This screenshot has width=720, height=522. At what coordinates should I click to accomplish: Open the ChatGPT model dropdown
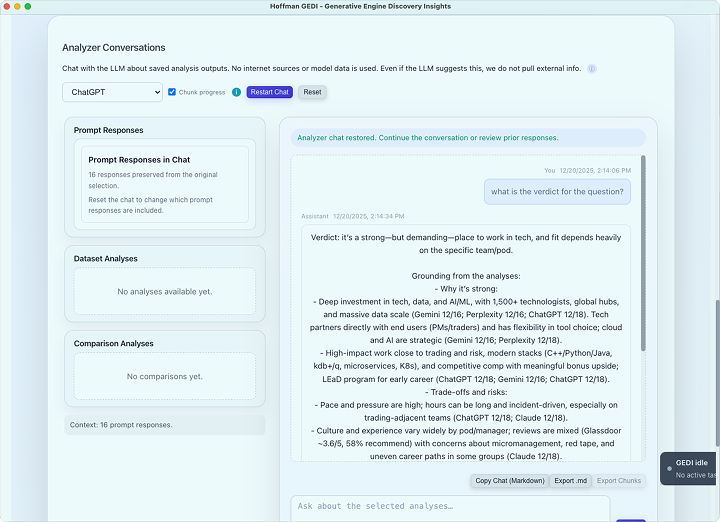pos(112,92)
